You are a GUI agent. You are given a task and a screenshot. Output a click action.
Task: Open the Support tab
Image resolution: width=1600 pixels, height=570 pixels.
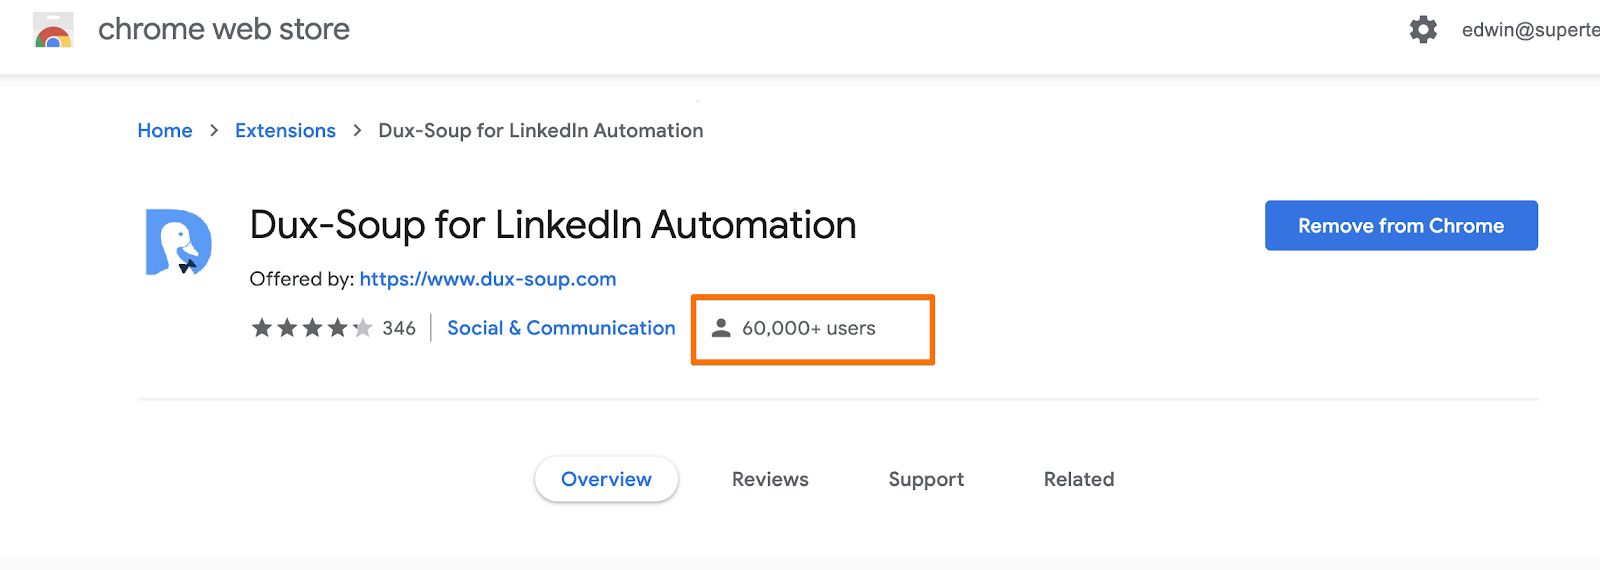(926, 479)
